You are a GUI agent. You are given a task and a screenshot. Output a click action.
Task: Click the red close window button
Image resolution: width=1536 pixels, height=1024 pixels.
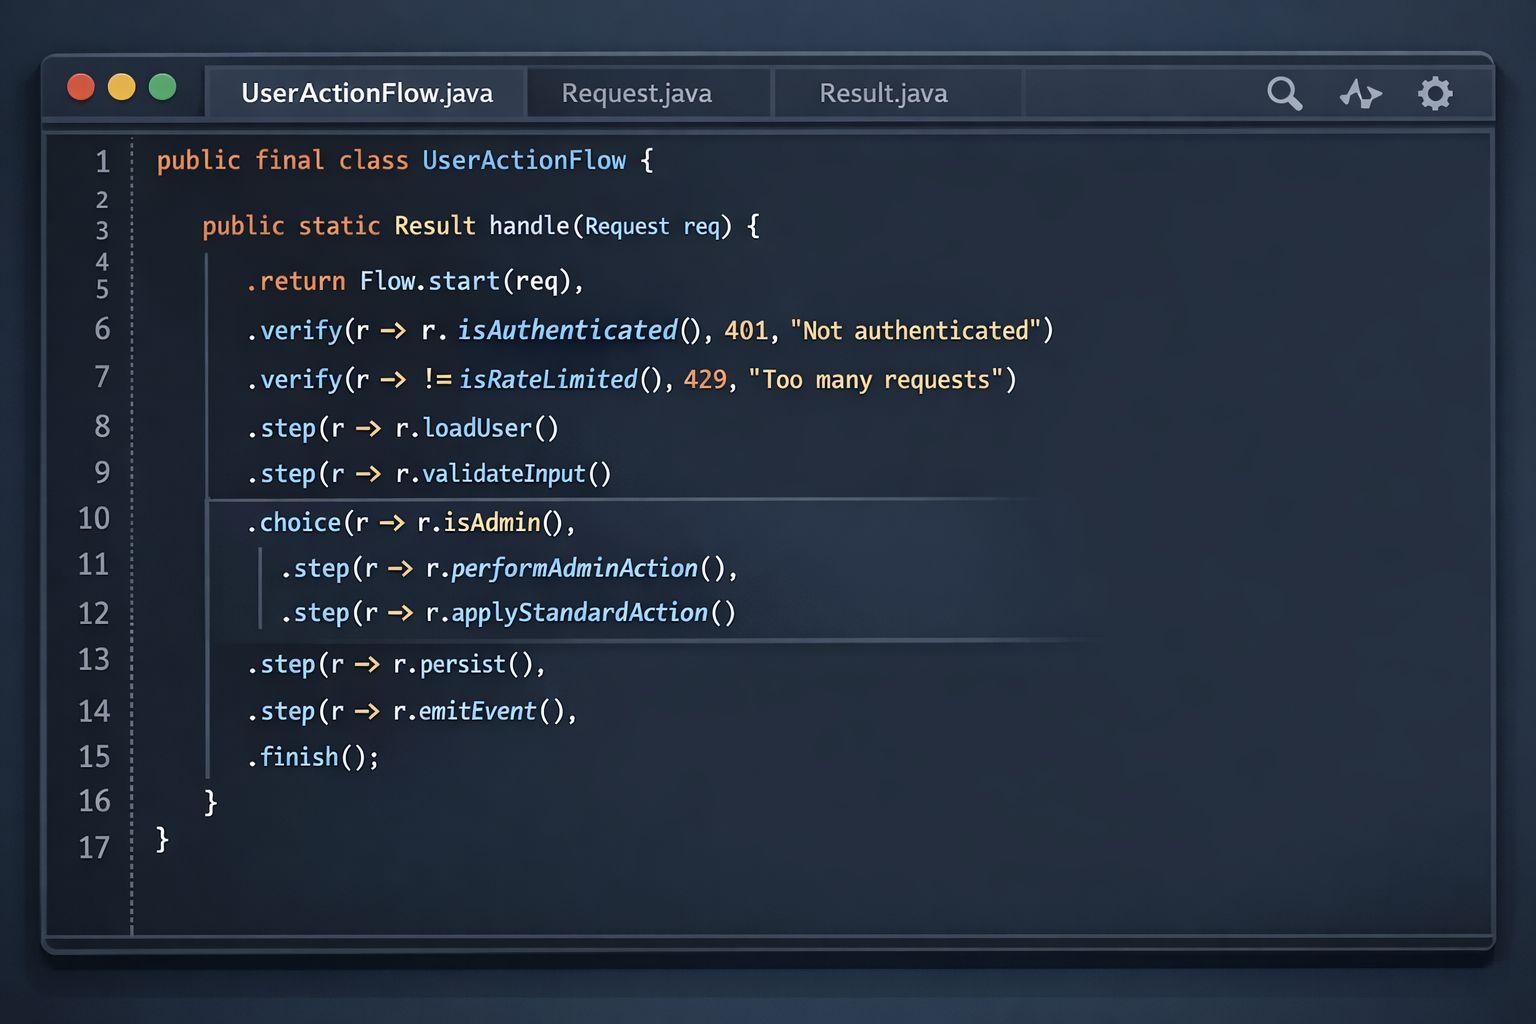coord(81,88)
